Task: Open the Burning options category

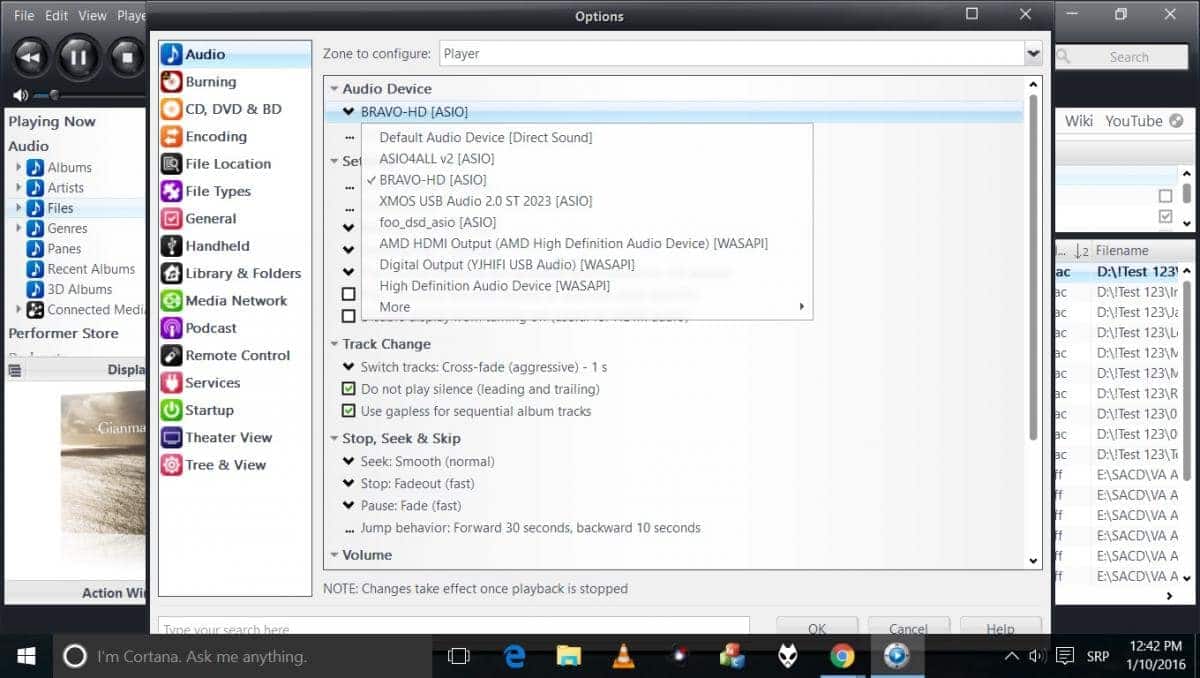Action: coord(235,82)
